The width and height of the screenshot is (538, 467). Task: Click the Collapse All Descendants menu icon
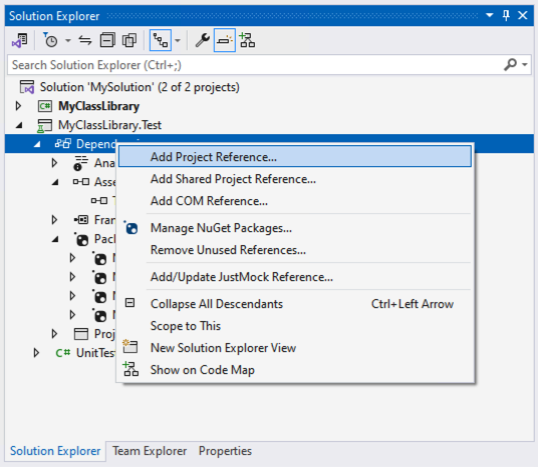[x=130, y=303]
